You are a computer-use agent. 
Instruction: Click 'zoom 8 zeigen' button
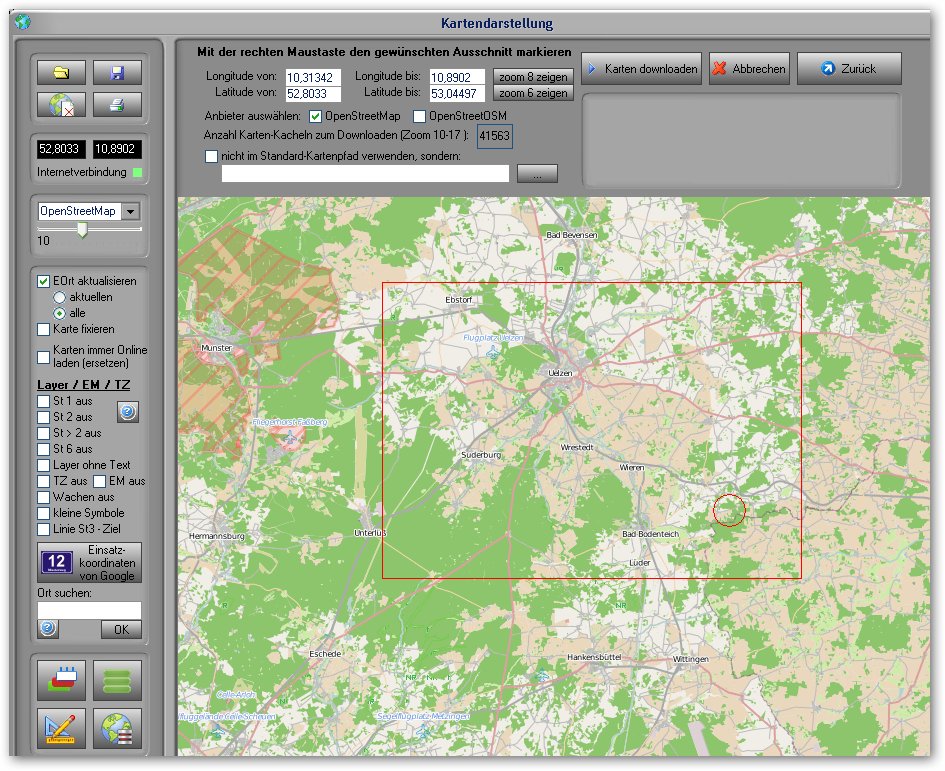533,77
